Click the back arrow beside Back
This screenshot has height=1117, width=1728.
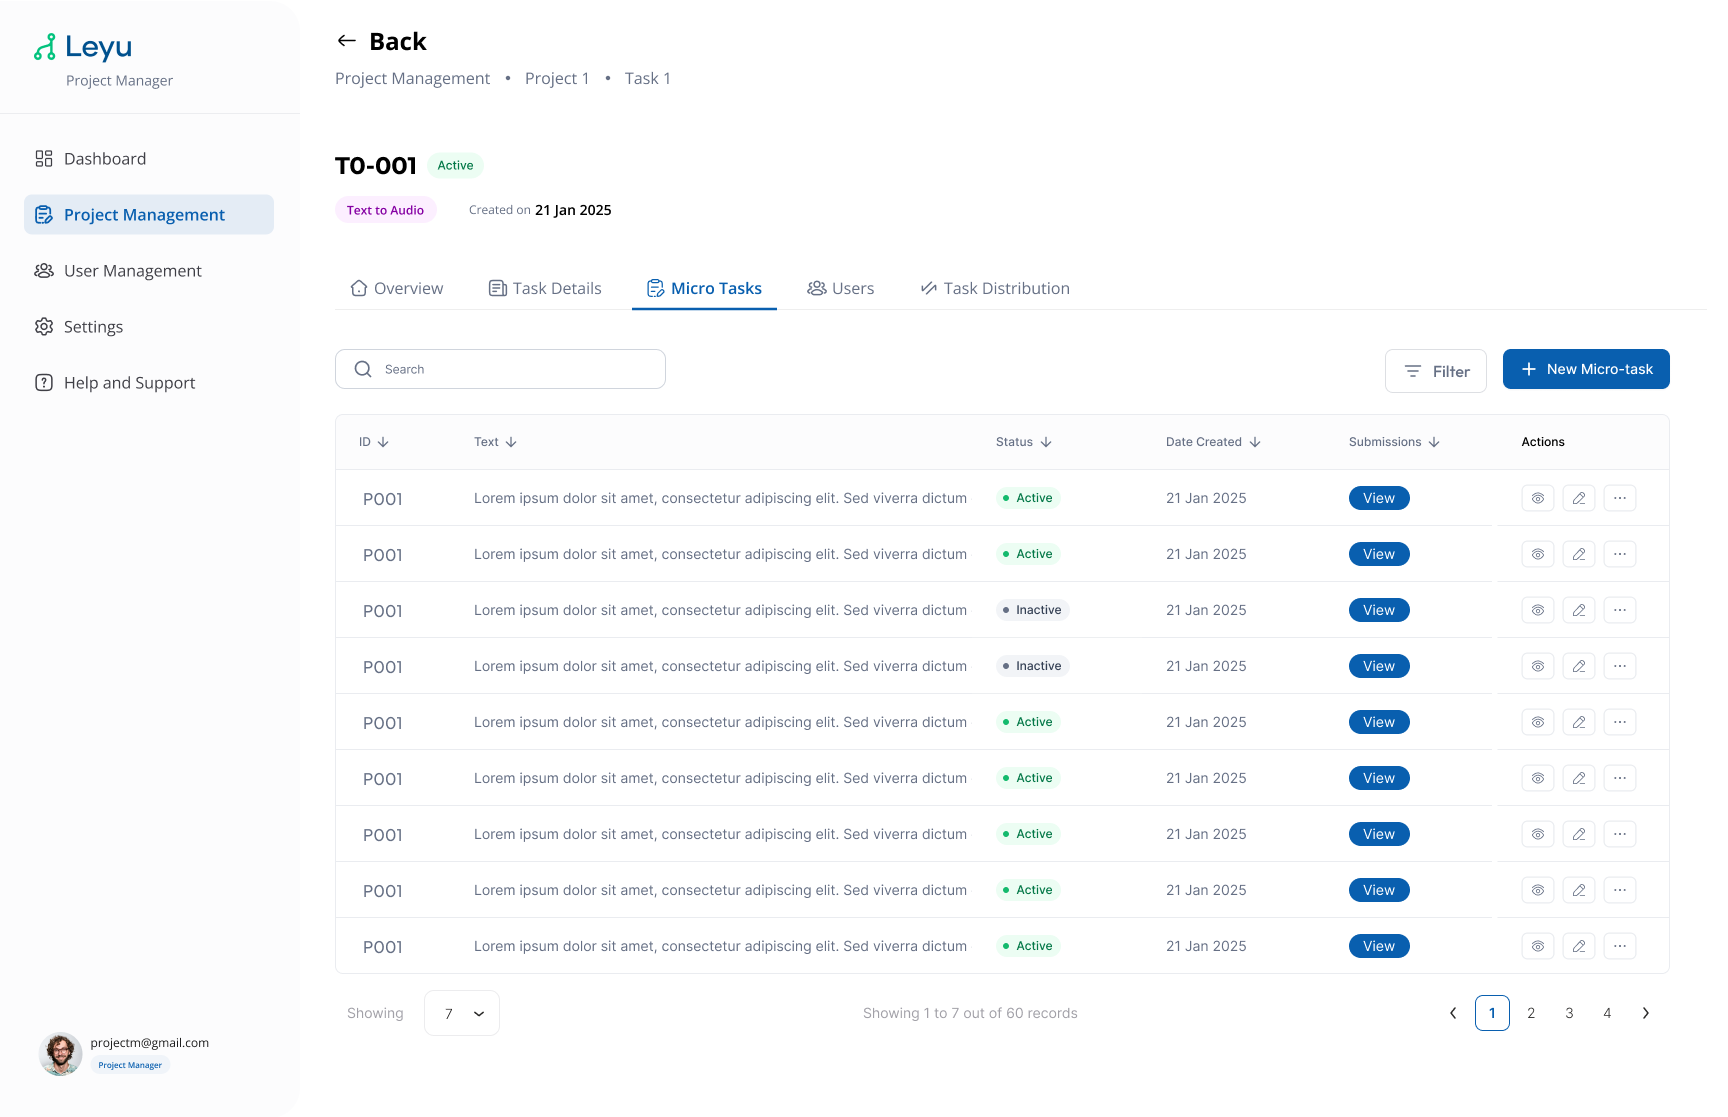(x=345, y=40)
